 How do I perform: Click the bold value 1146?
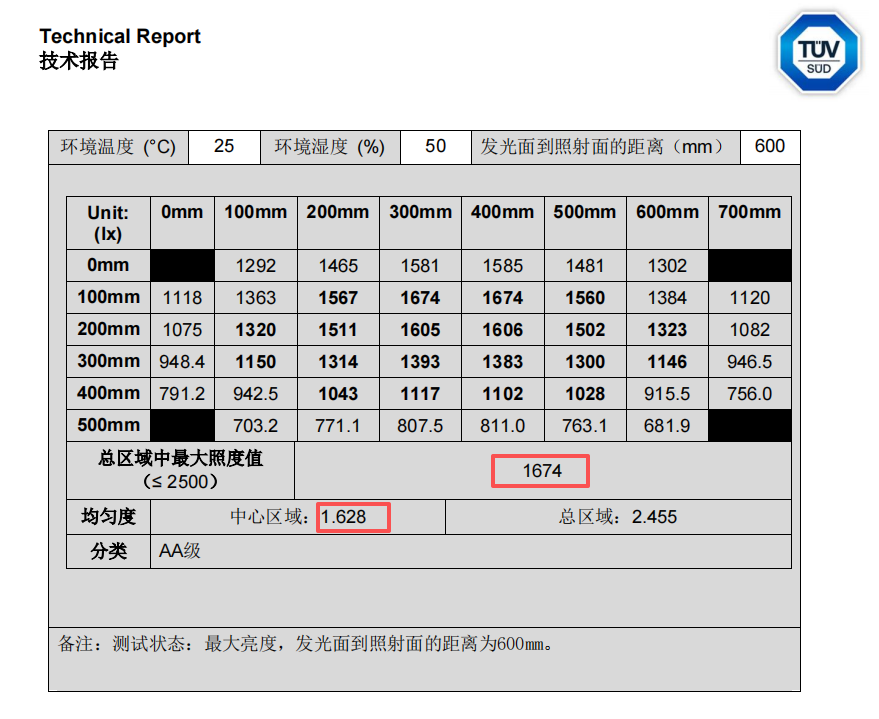[667, 361]
